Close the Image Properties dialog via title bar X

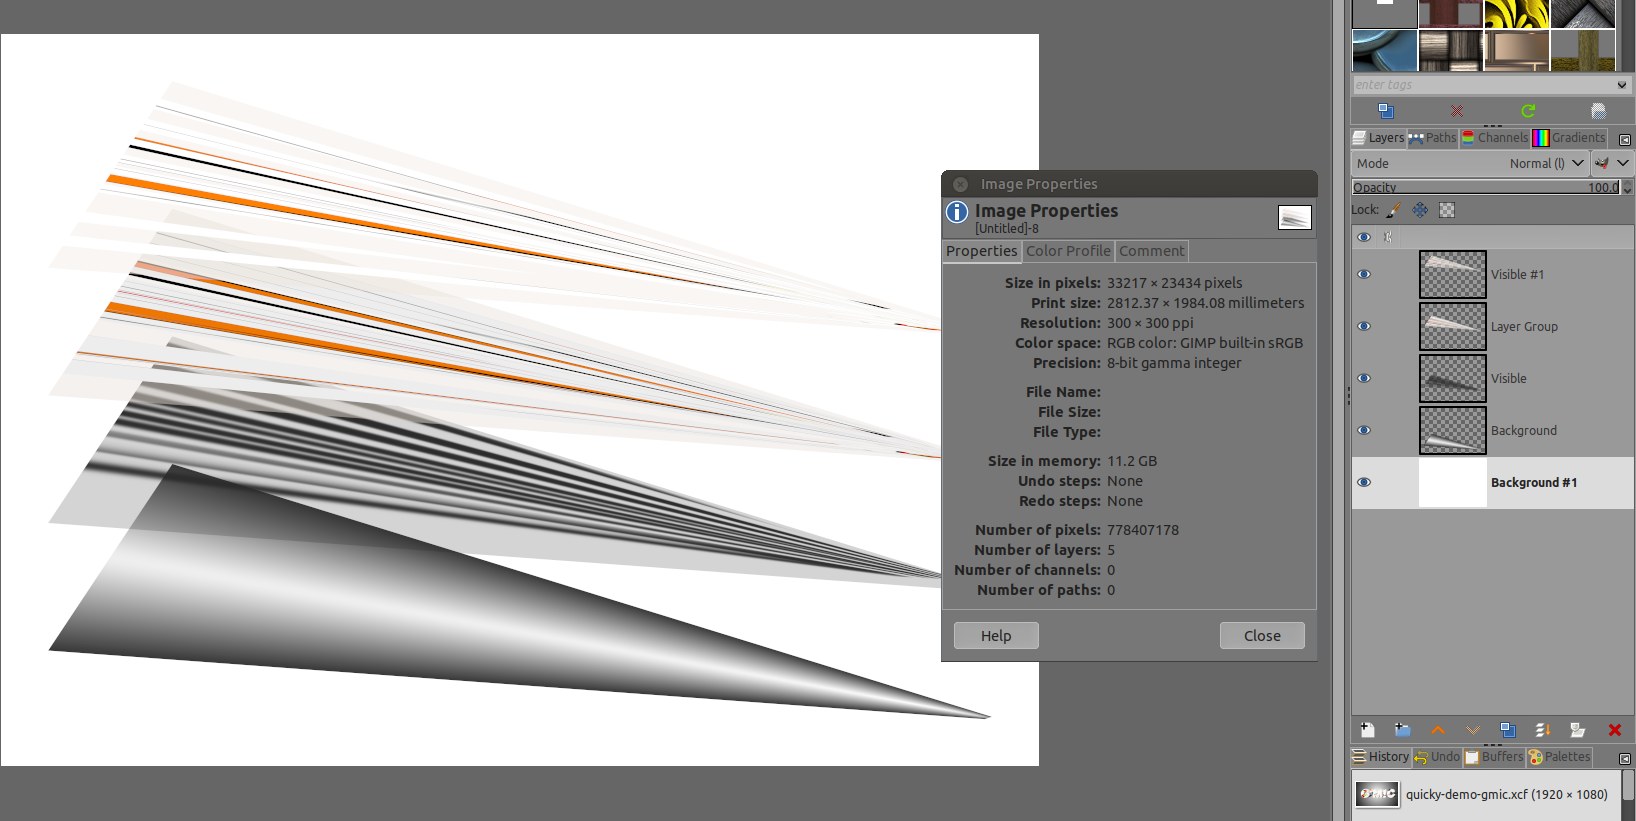click(x=960, y=184)
